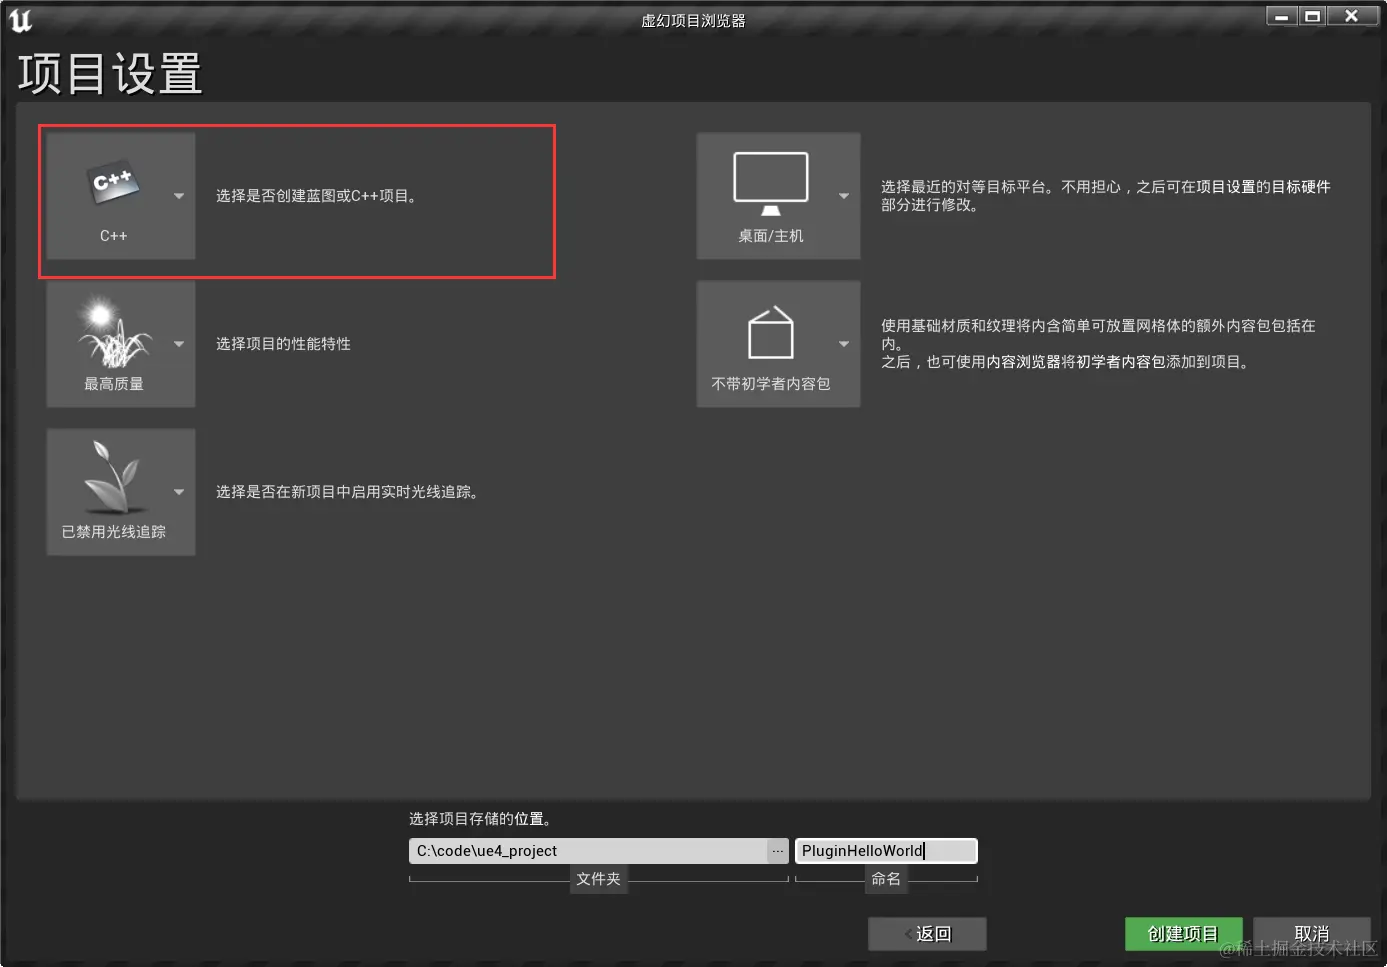Click the 不带初学者内容包 box icon

770,331
